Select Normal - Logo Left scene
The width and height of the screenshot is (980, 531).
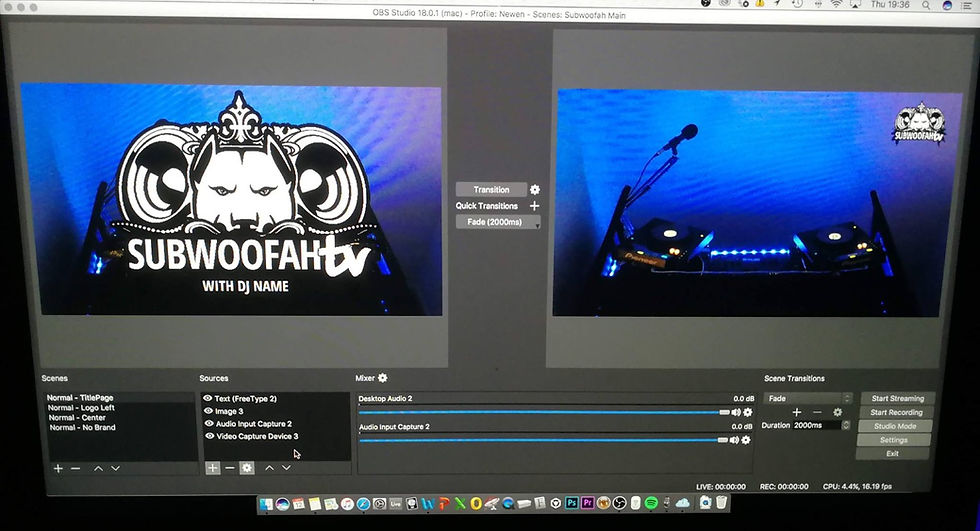(x=120, y=407)
